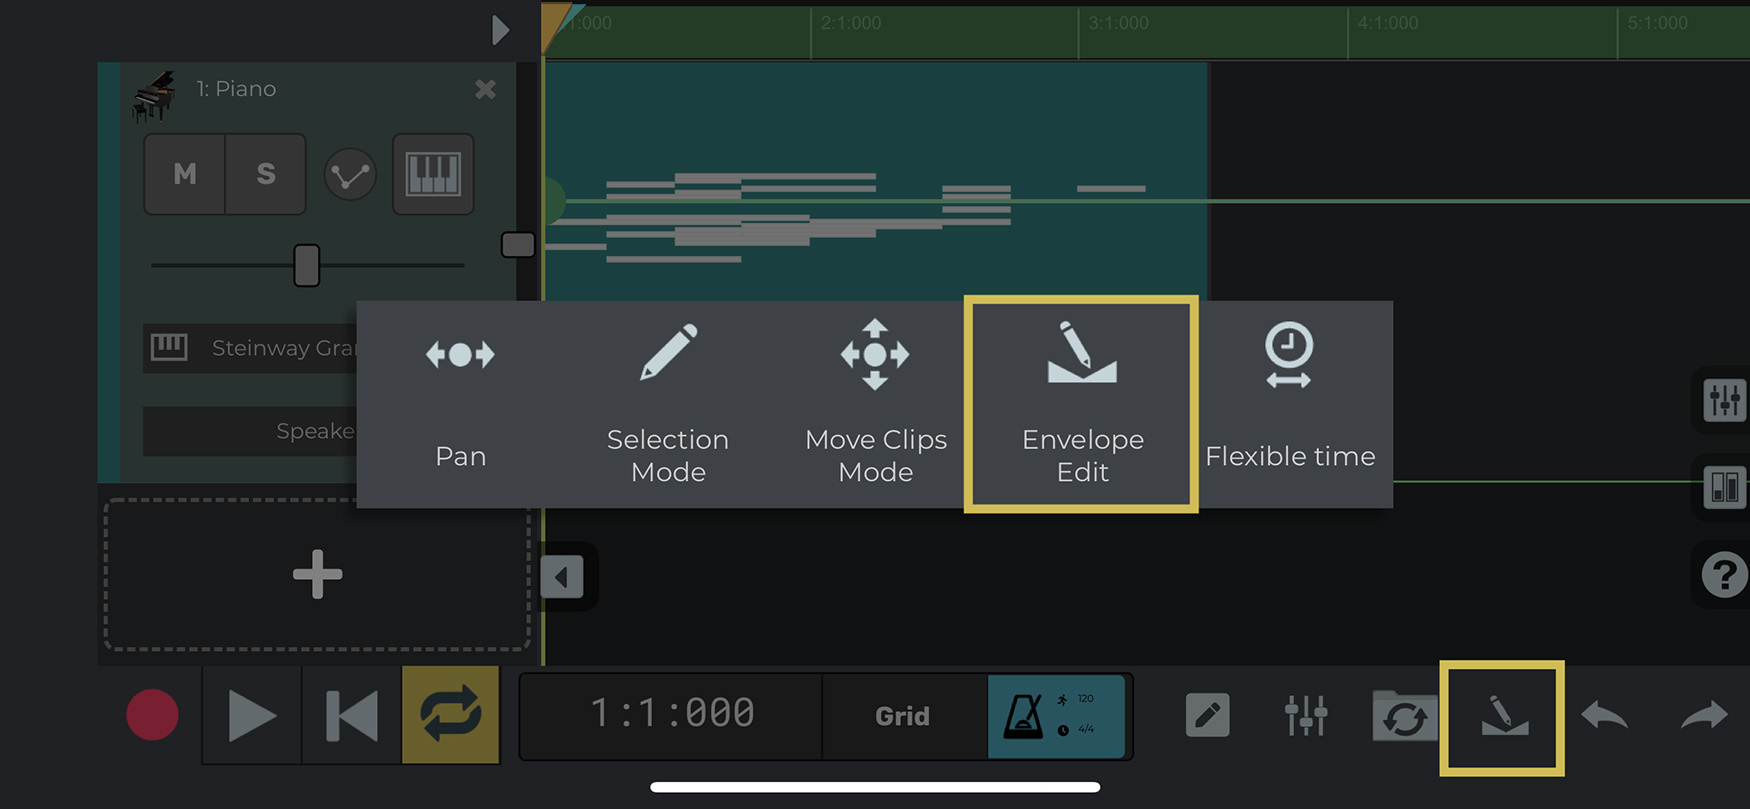The width and height of the screenshot is (1750, 809).
Task: Expand the Steinway Grand instrument selector
Action: pyautogui.click(x=250, y=348)
